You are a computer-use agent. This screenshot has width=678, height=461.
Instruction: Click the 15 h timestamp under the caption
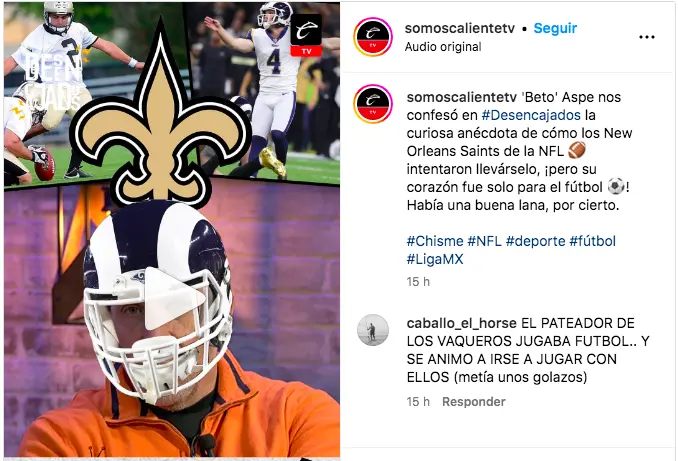(418, 282)
